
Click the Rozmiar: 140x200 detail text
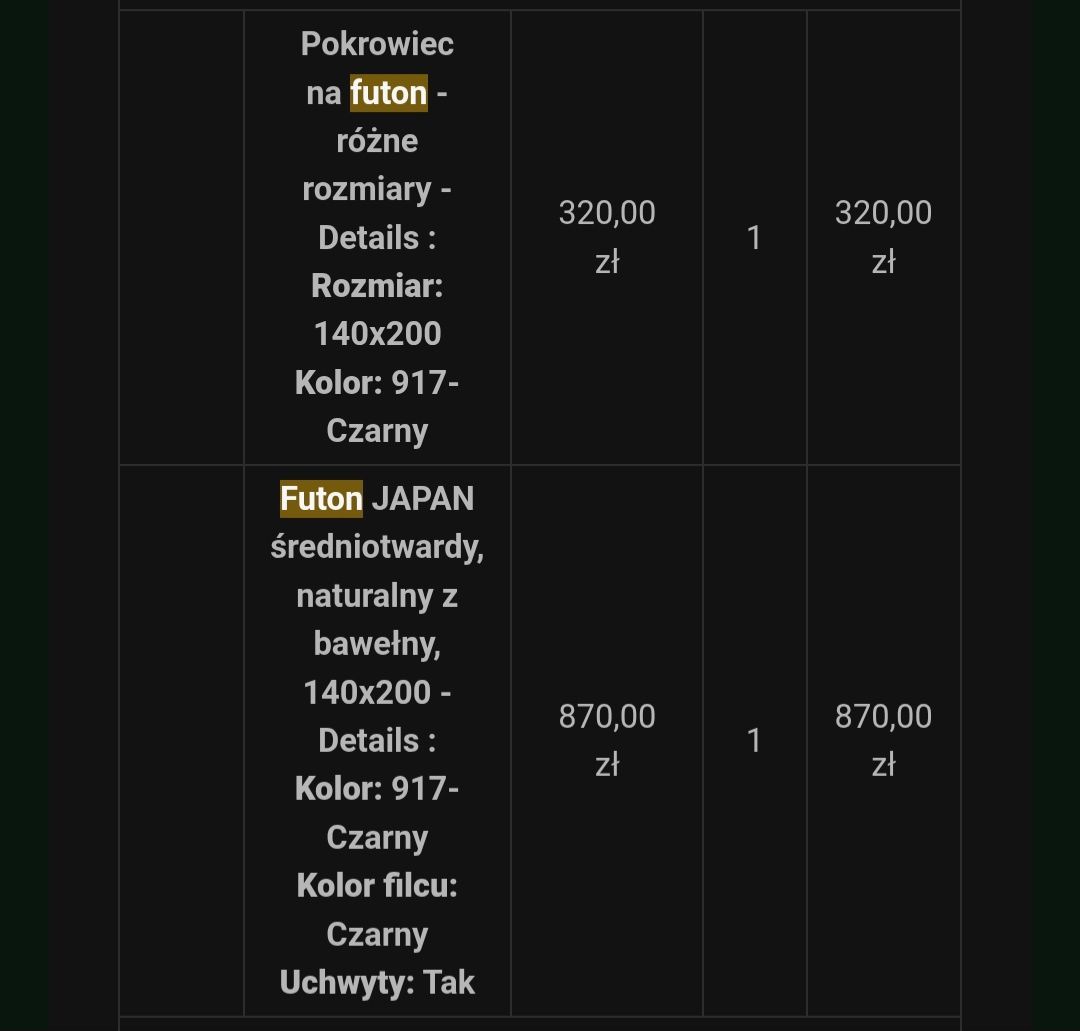[x=377, y=310]
